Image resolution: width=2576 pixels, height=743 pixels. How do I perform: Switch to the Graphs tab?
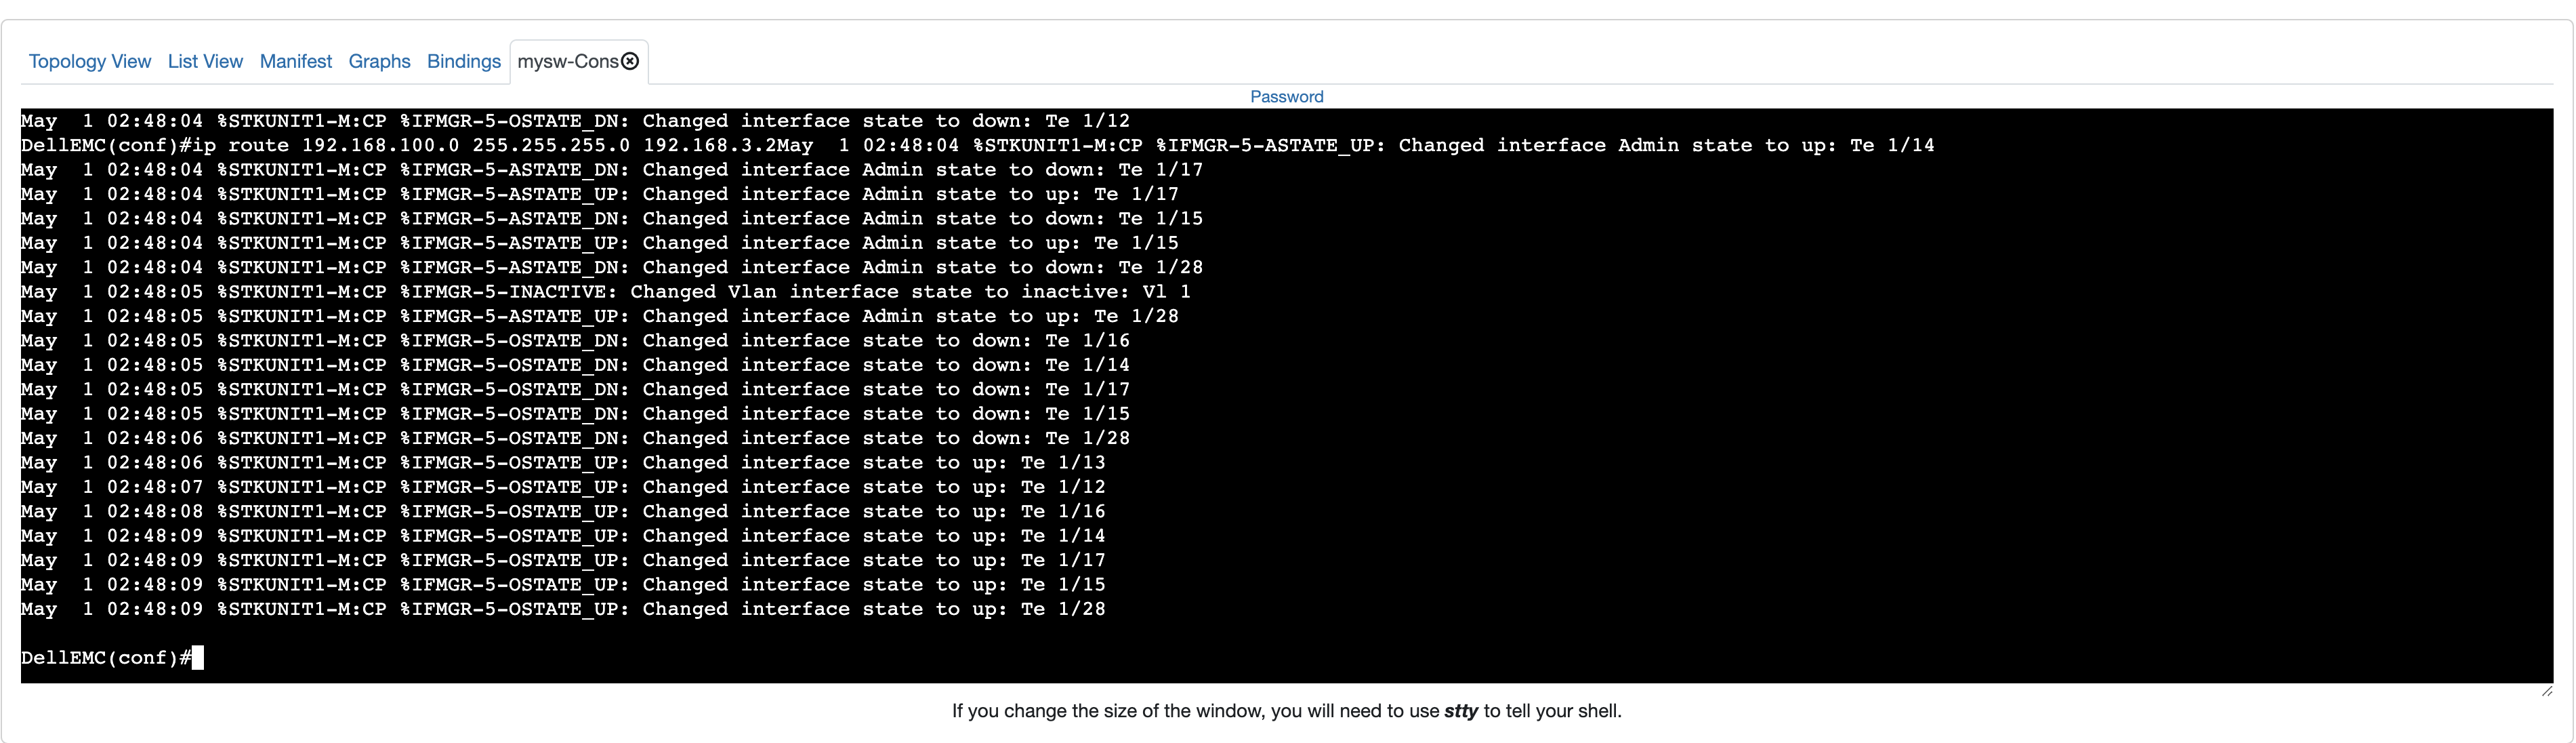click(379, 62)
